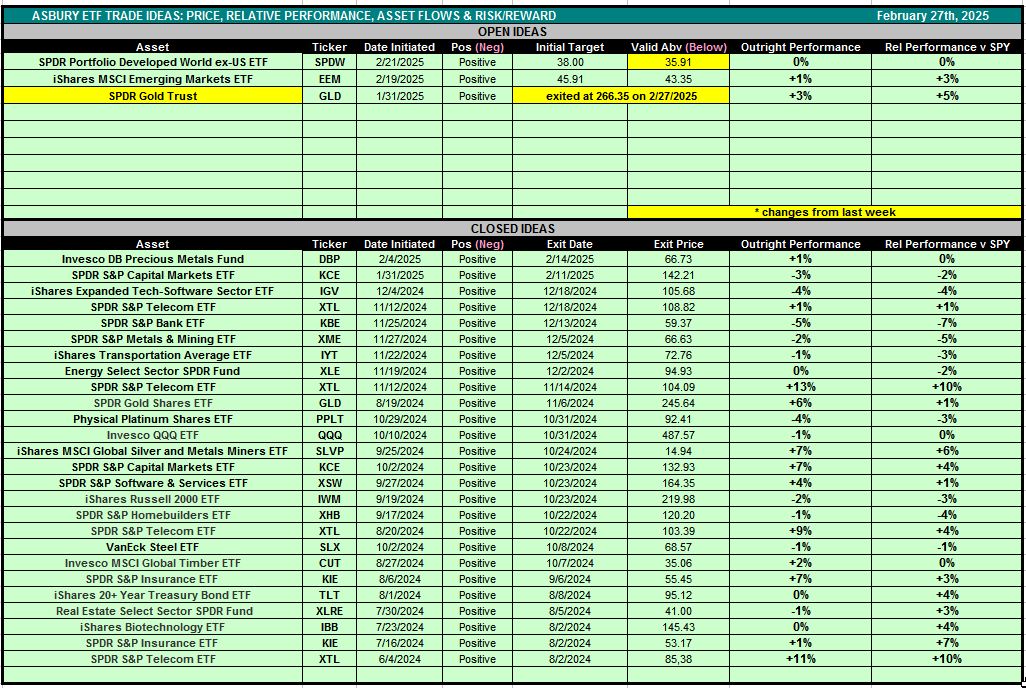
Task: Select the "Valid Abv (Below)" column header
Action: point(678,47)
